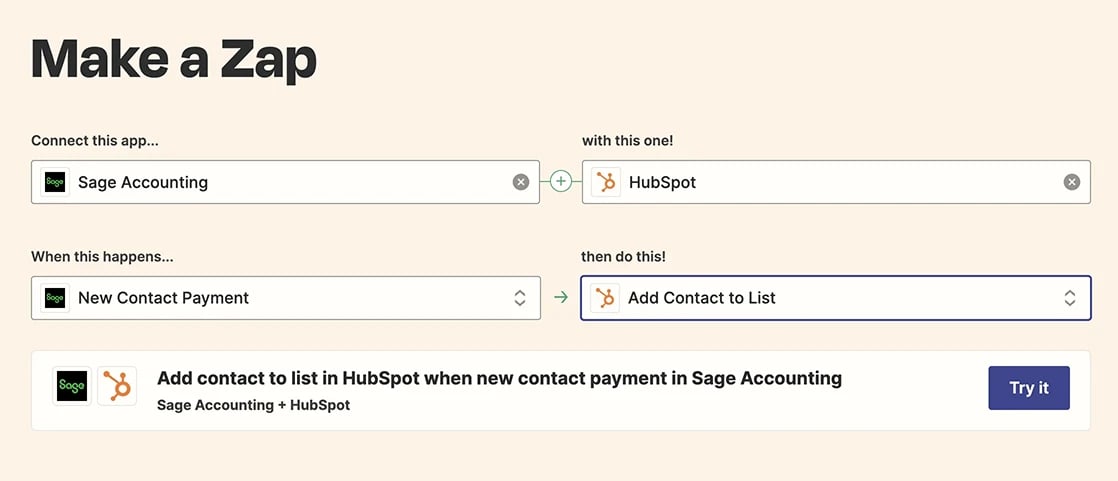Click the HubSpot logo in the second app field
This screenshot has width=1118, height=481.
(606, 182)
